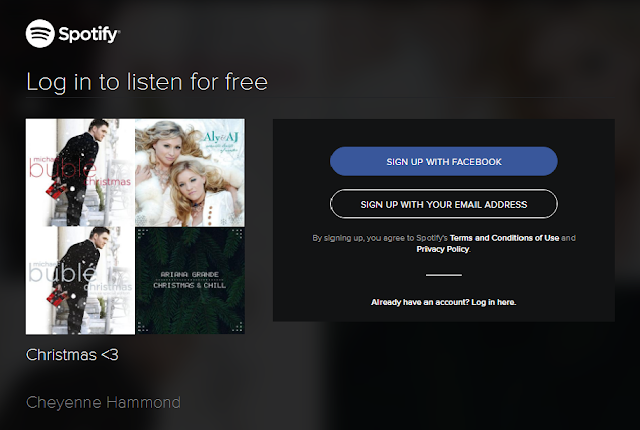
Task: Select the red Michael Bublé Christmas album cover
Action: 80,172
